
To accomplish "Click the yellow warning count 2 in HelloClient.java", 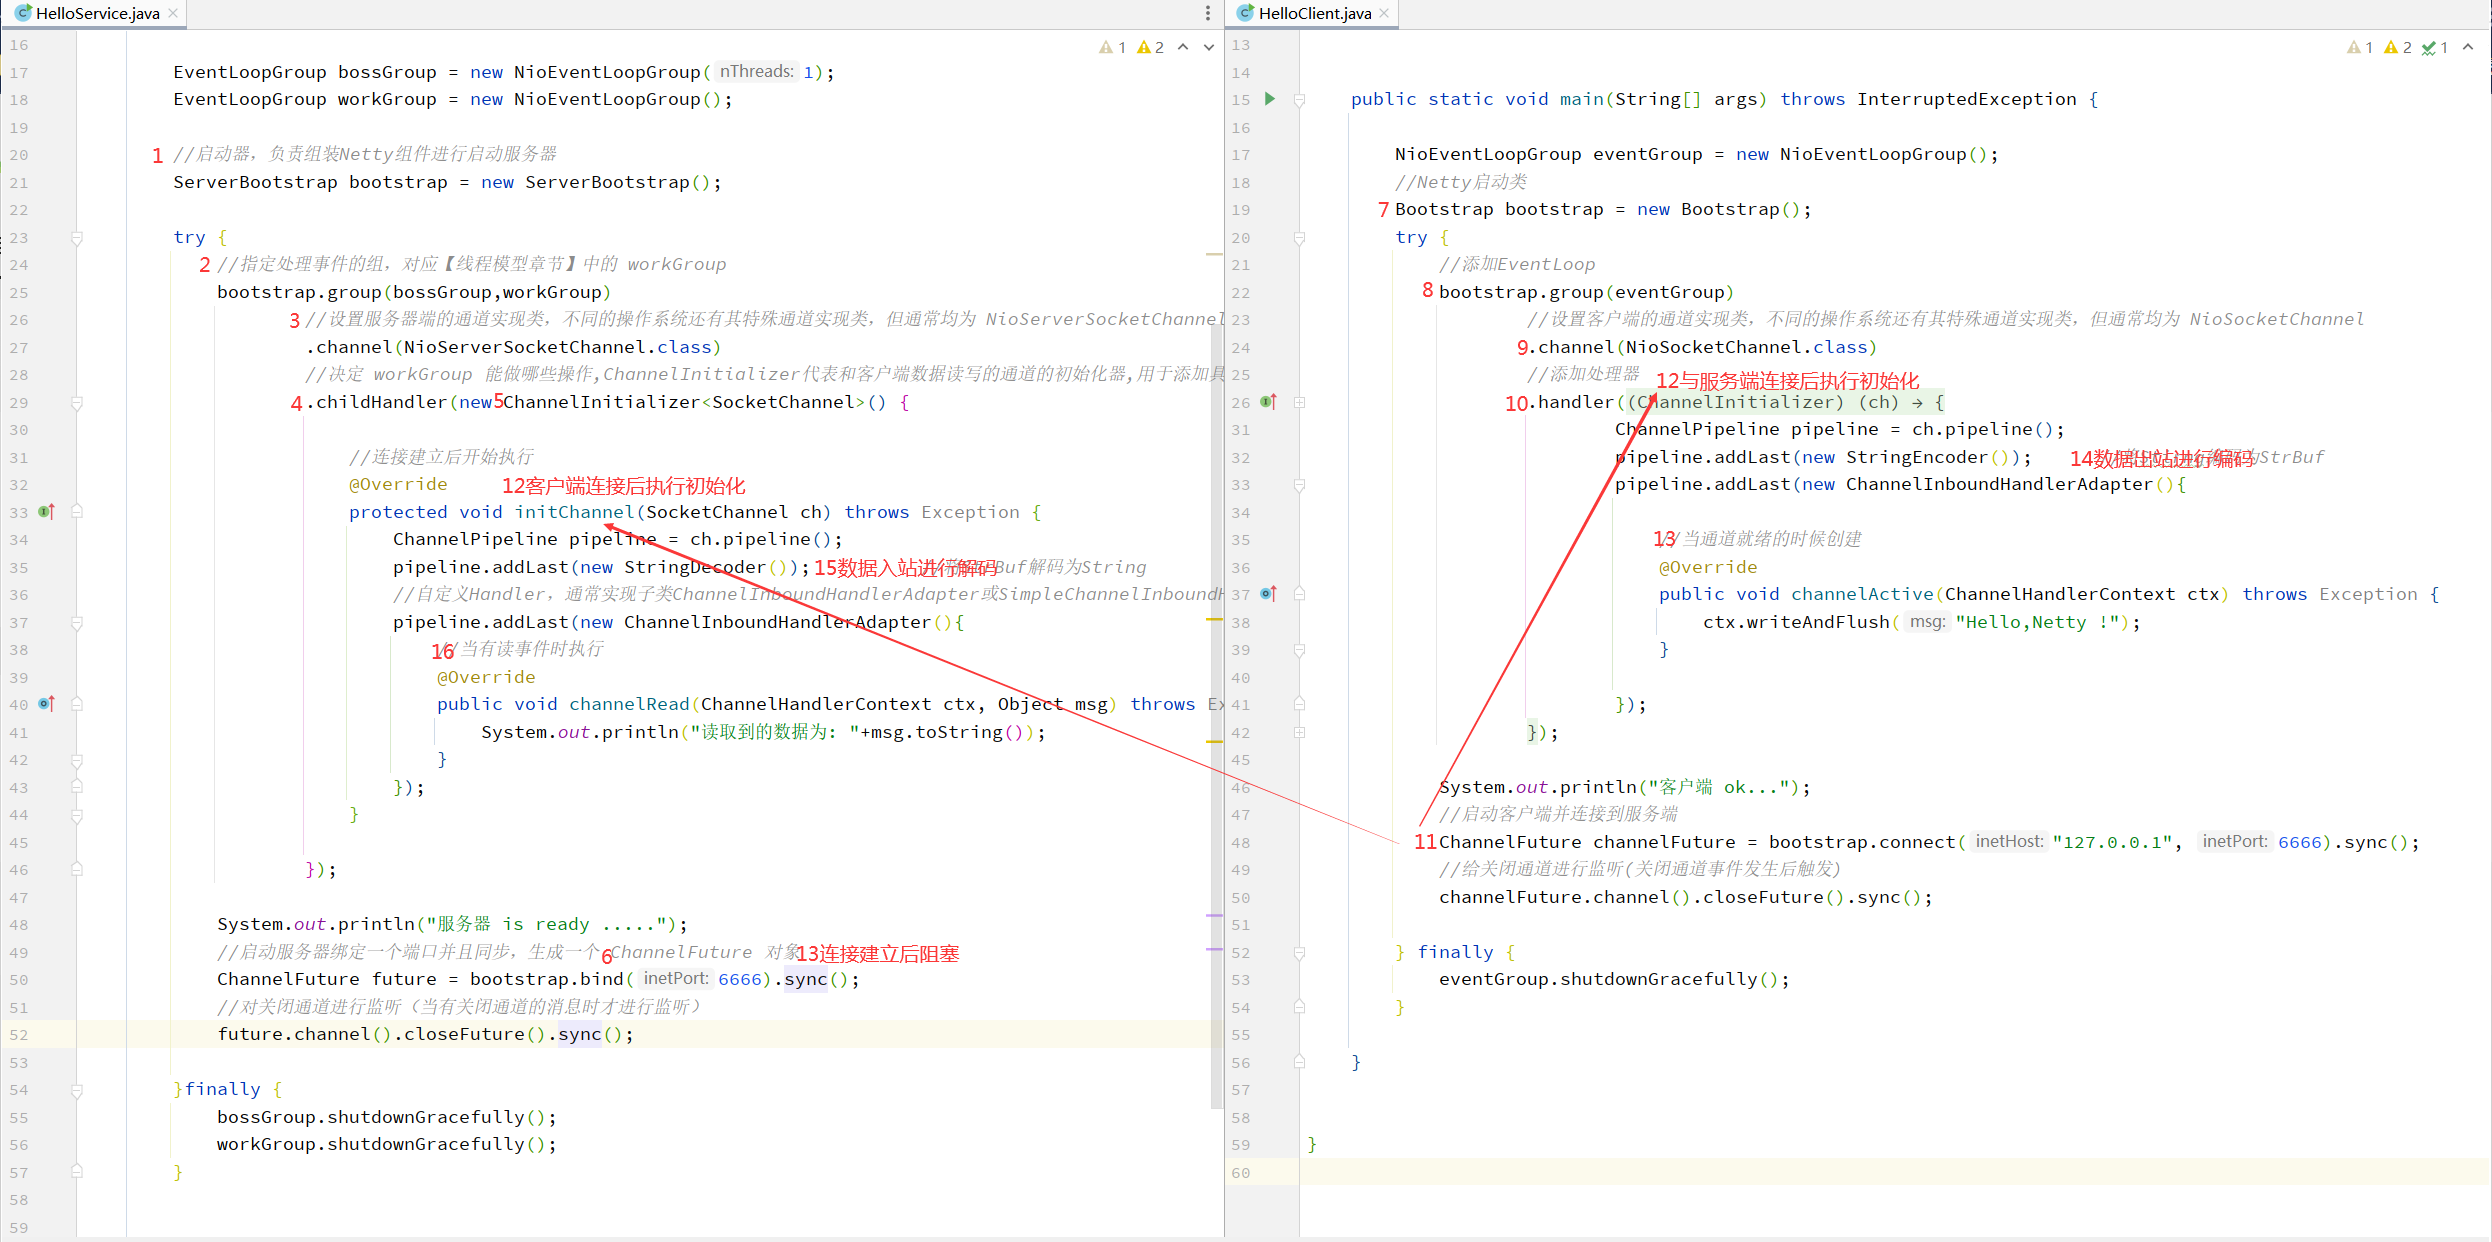I will point(2397,47).
